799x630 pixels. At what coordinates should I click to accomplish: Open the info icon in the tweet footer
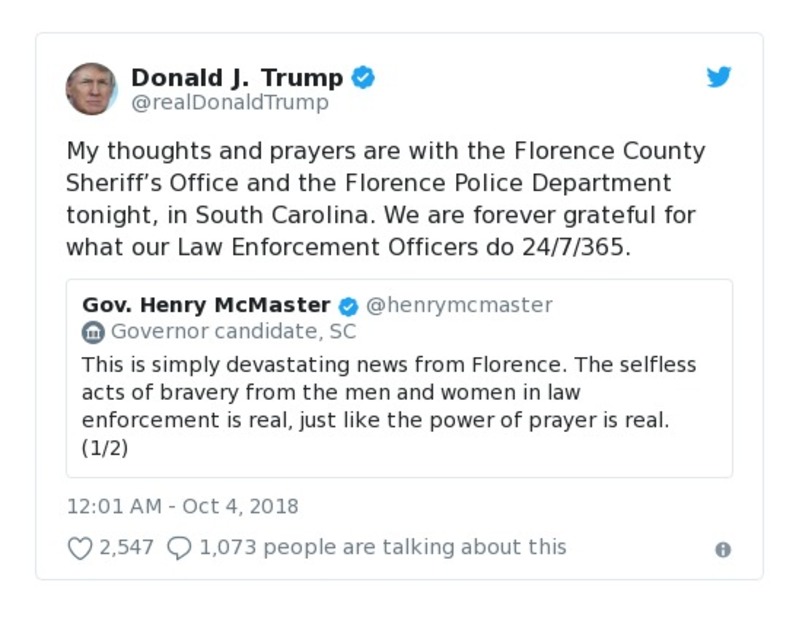coord(723,550)
